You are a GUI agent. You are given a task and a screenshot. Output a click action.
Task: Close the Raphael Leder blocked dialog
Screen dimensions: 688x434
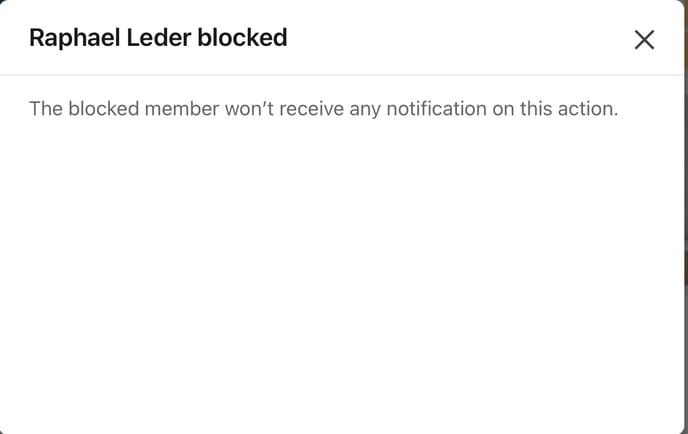coord(644,39)
